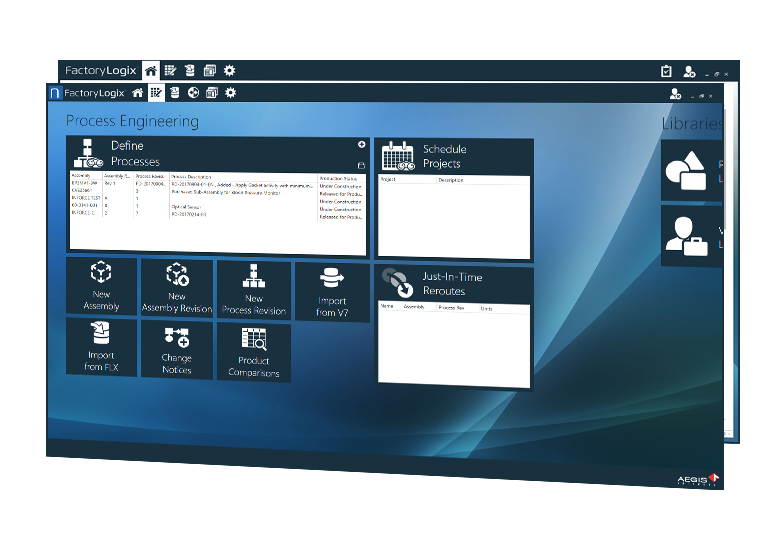Click user account icon in front window
This screenshot has height=548, width=770.
pos(675,94)
